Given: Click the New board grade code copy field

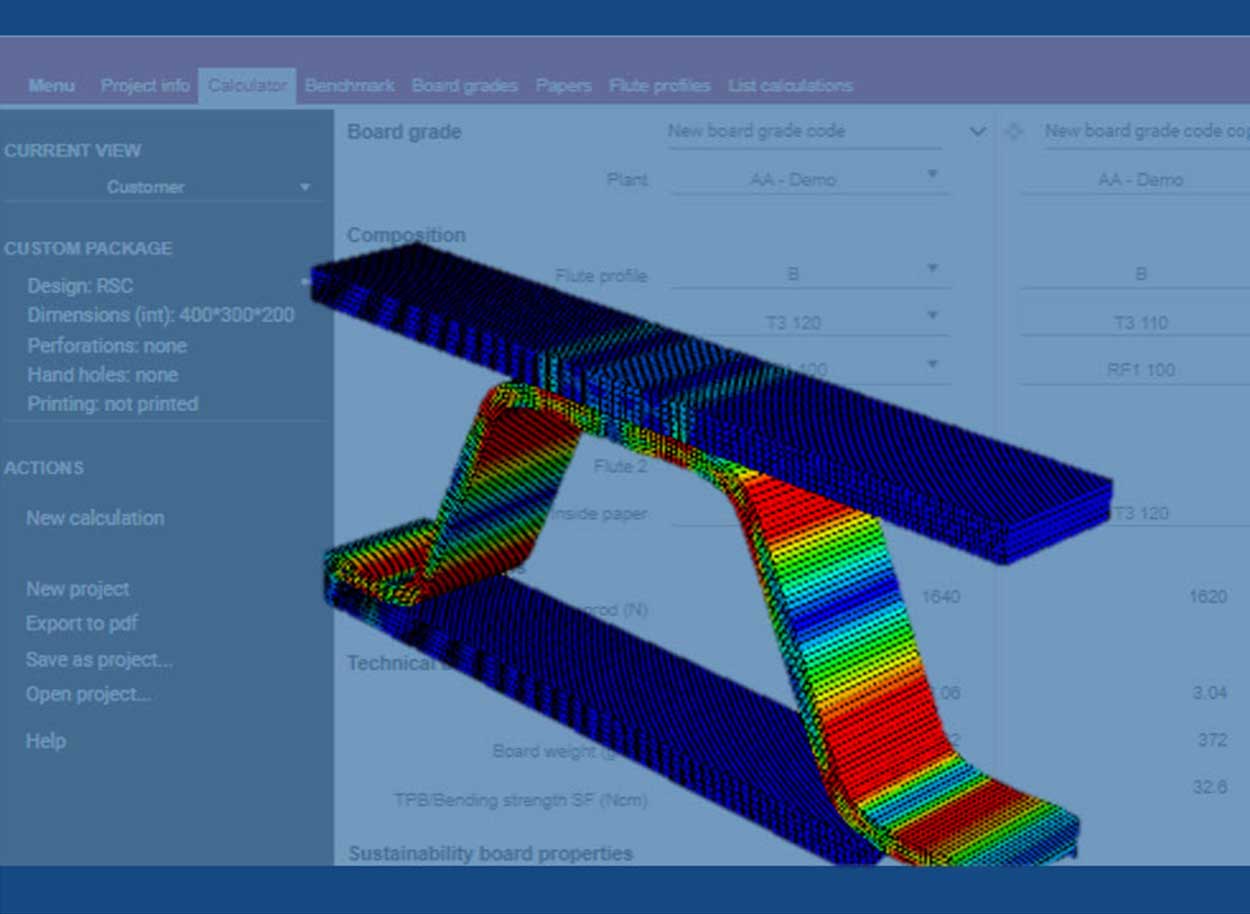Looking at the screenshot, I should (1146, 131).
